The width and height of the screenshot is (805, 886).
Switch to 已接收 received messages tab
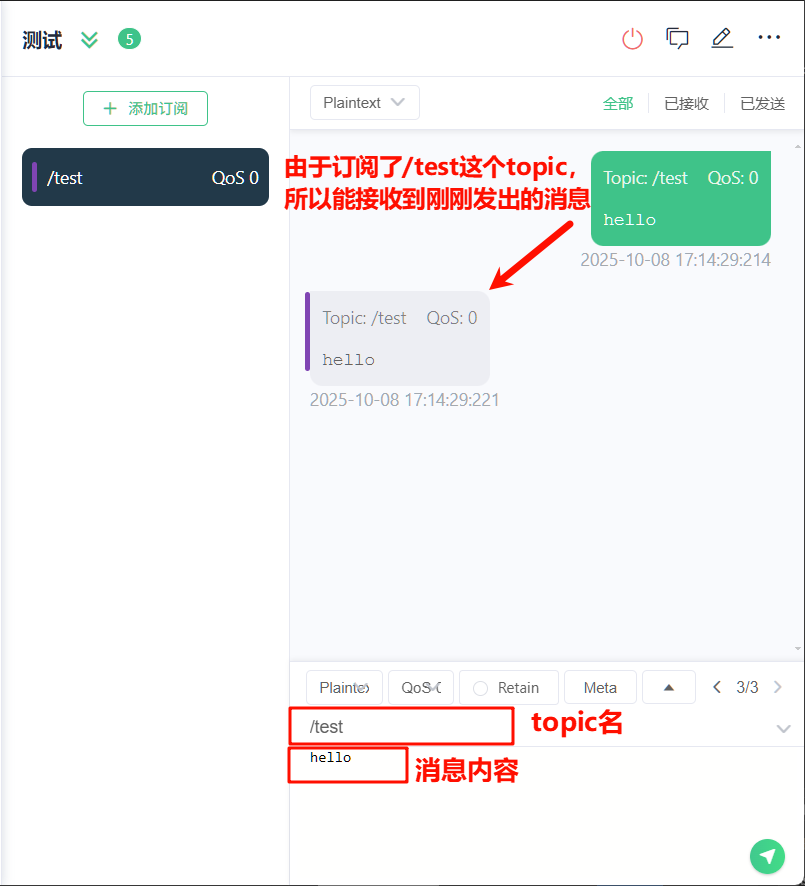(686, 103)
